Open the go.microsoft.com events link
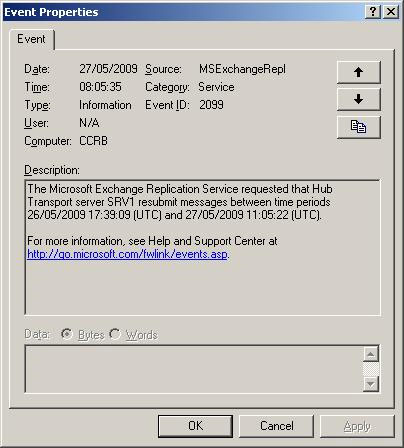Viewport: 404px width, 448px height. click(x=127, y=254)
